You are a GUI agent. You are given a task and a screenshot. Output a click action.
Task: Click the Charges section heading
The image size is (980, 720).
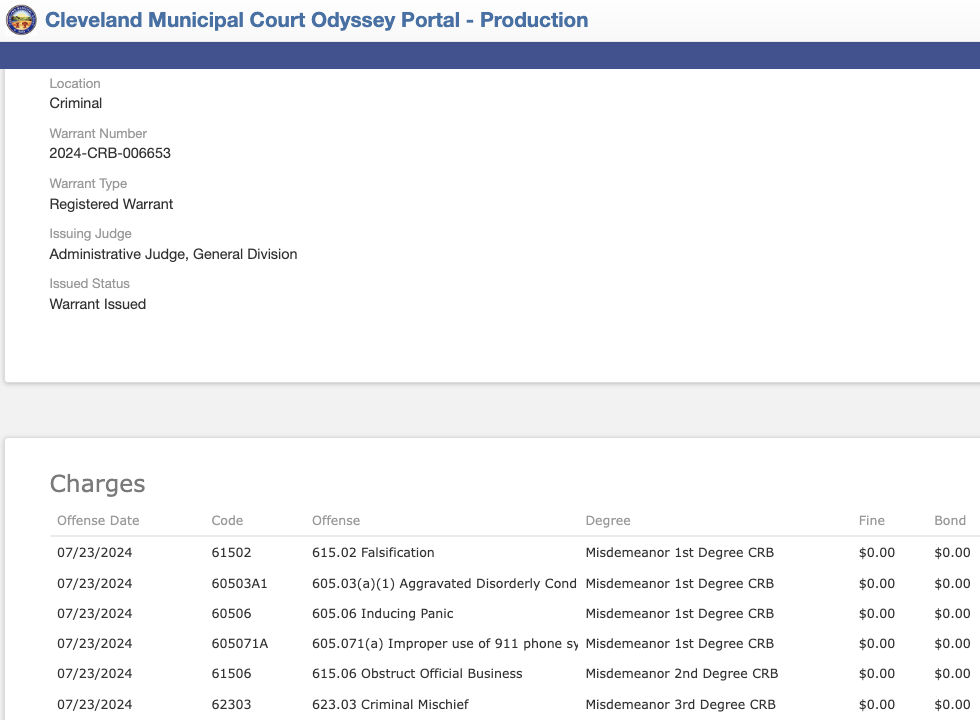click(x=98, y=484)
